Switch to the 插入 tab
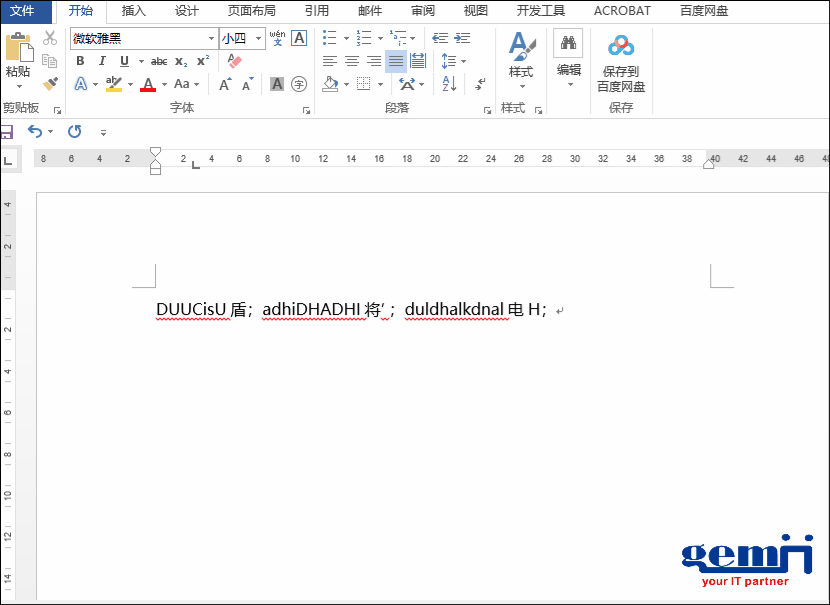 (x=133, y=11)
